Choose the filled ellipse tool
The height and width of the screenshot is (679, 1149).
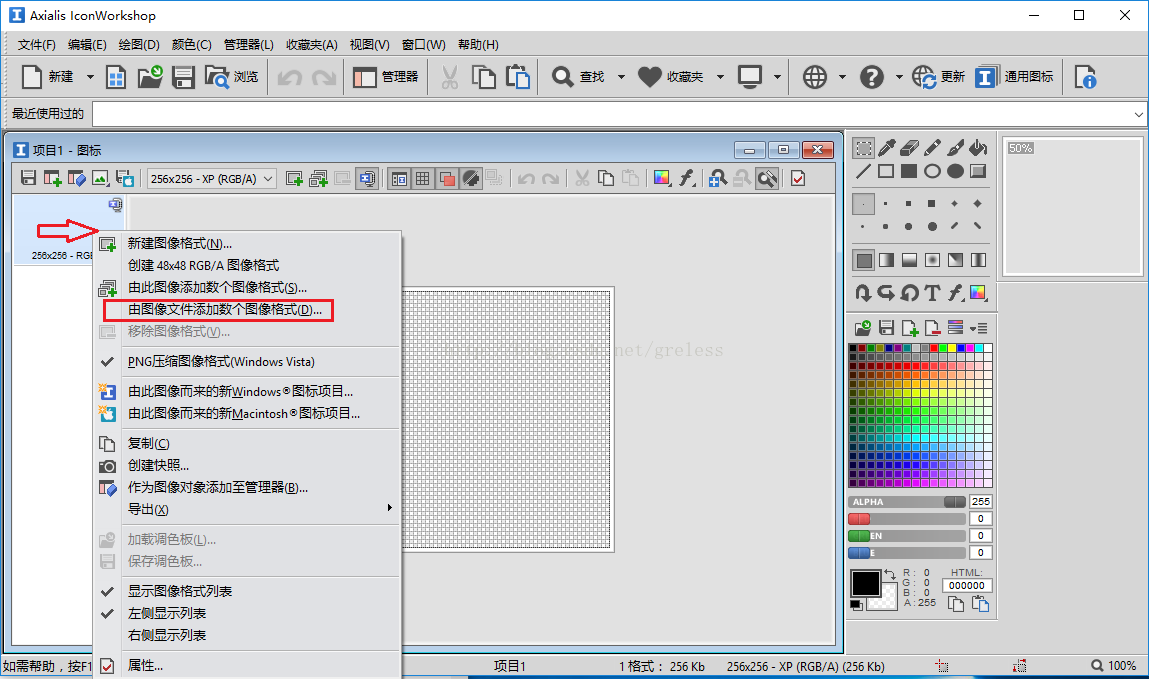tap(955, 171)
